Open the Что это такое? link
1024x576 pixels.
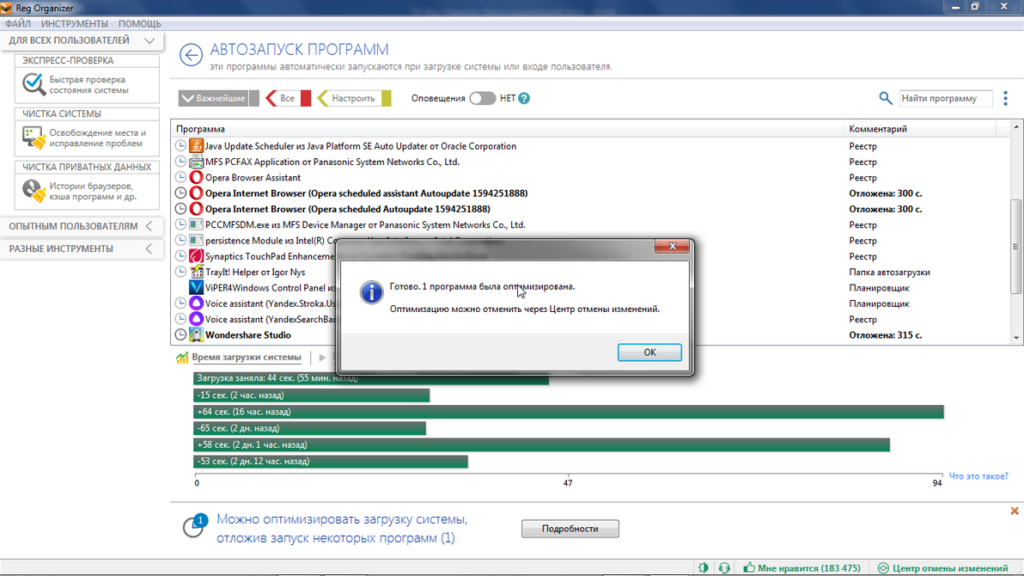(x=978, y=476)
